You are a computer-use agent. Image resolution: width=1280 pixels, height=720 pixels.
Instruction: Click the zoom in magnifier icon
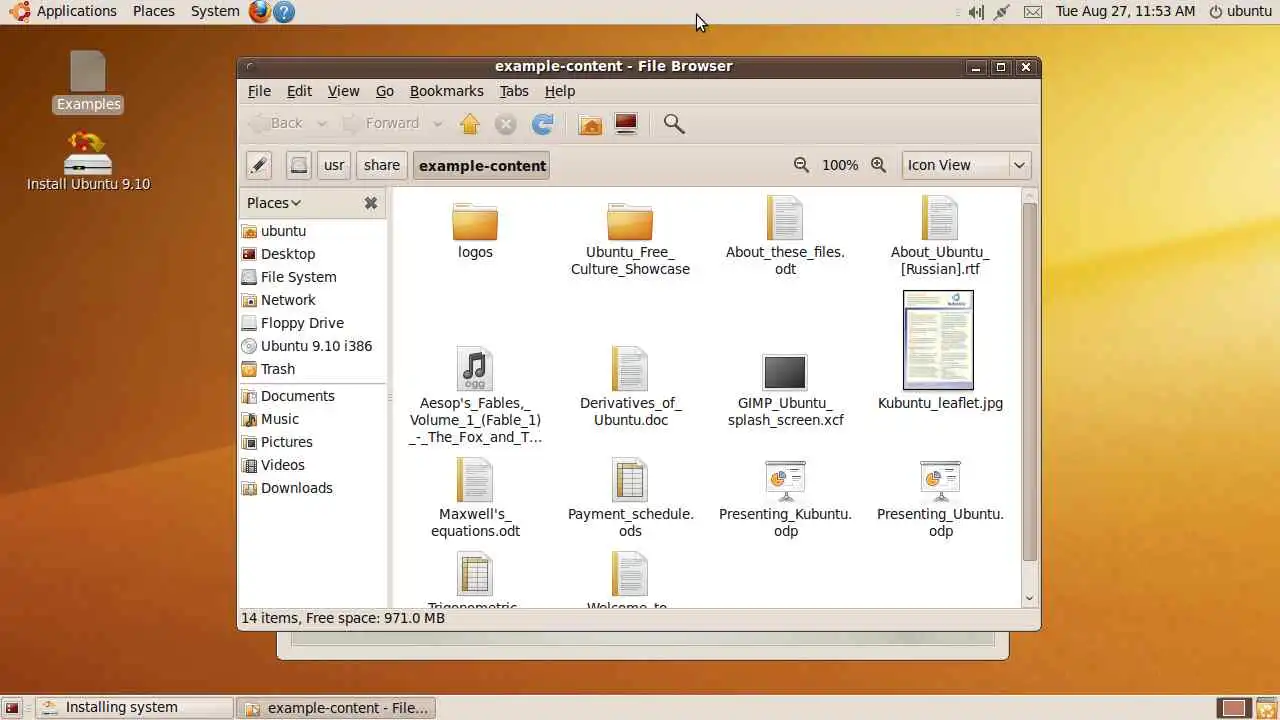pyautogui.click(x=879, y=165)
